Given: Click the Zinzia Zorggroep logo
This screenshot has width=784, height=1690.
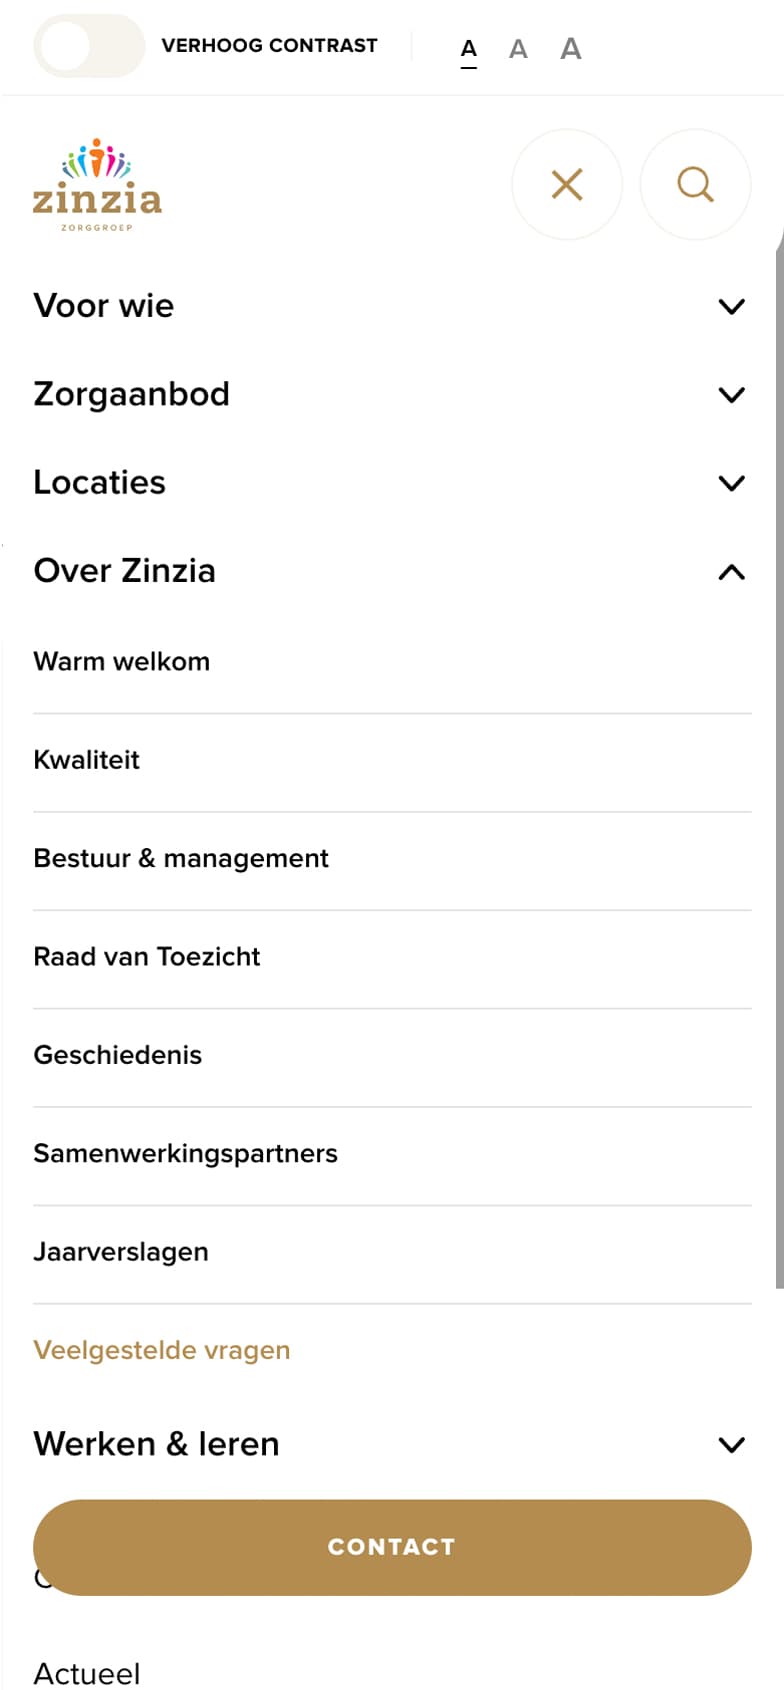Looking at the screenshot, I should pos(97,185).
